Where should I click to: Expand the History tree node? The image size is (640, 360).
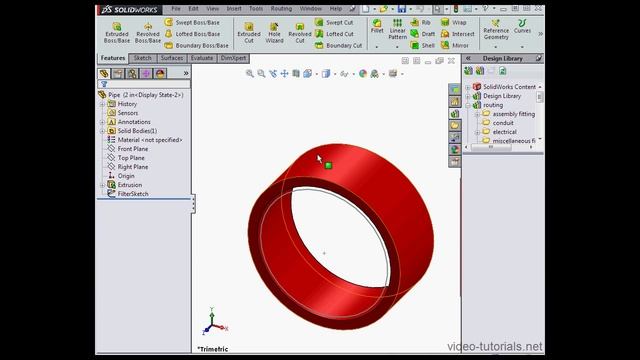pos(102,104)
